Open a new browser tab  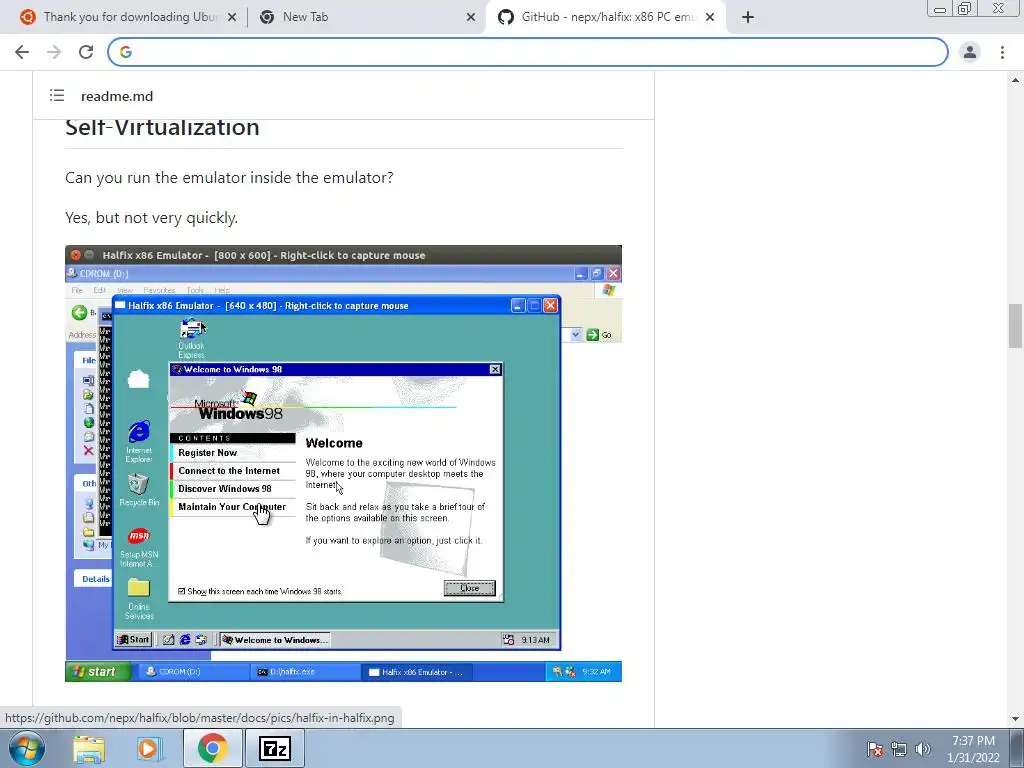tap(748, 18)
